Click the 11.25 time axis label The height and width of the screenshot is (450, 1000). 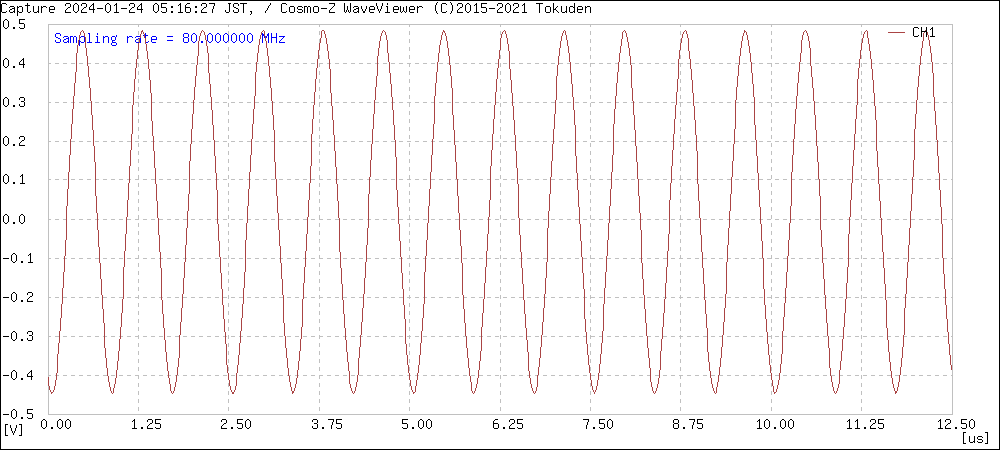pos(862,425)
